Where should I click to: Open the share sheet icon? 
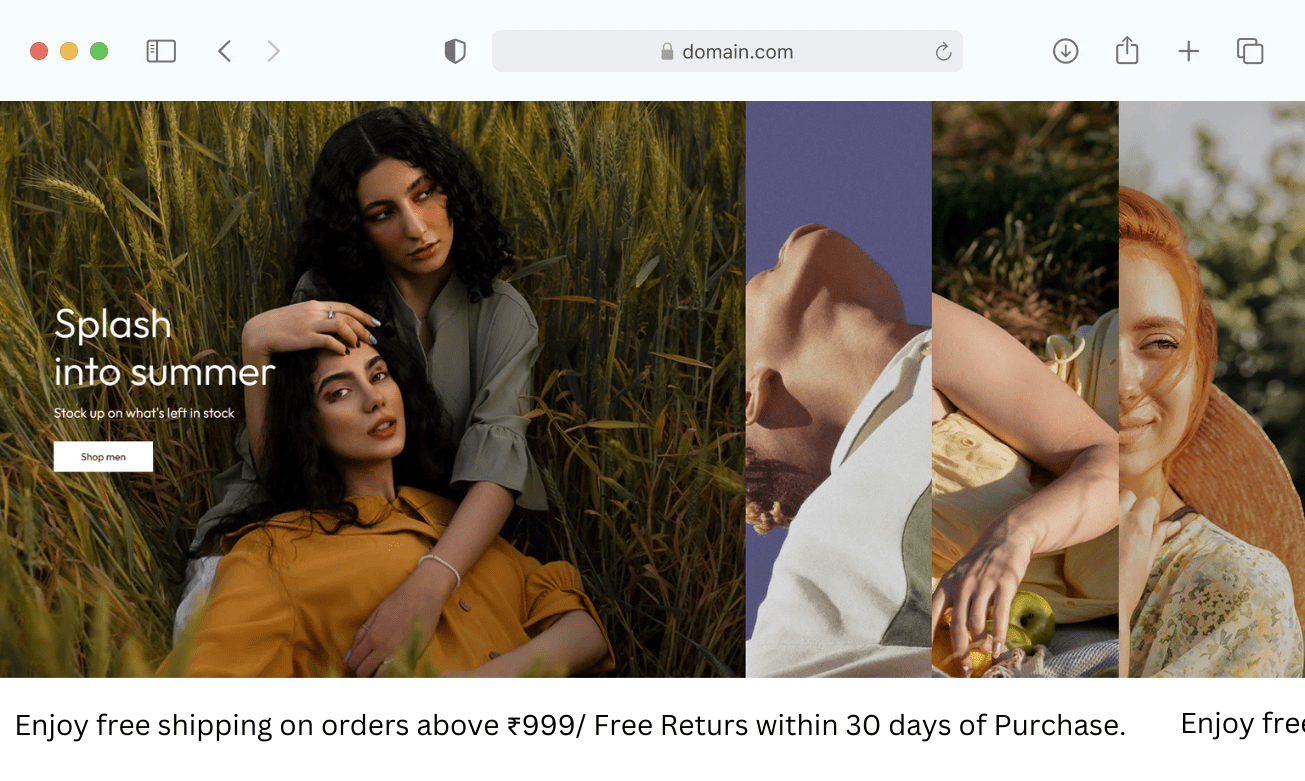coord(1127,50)
